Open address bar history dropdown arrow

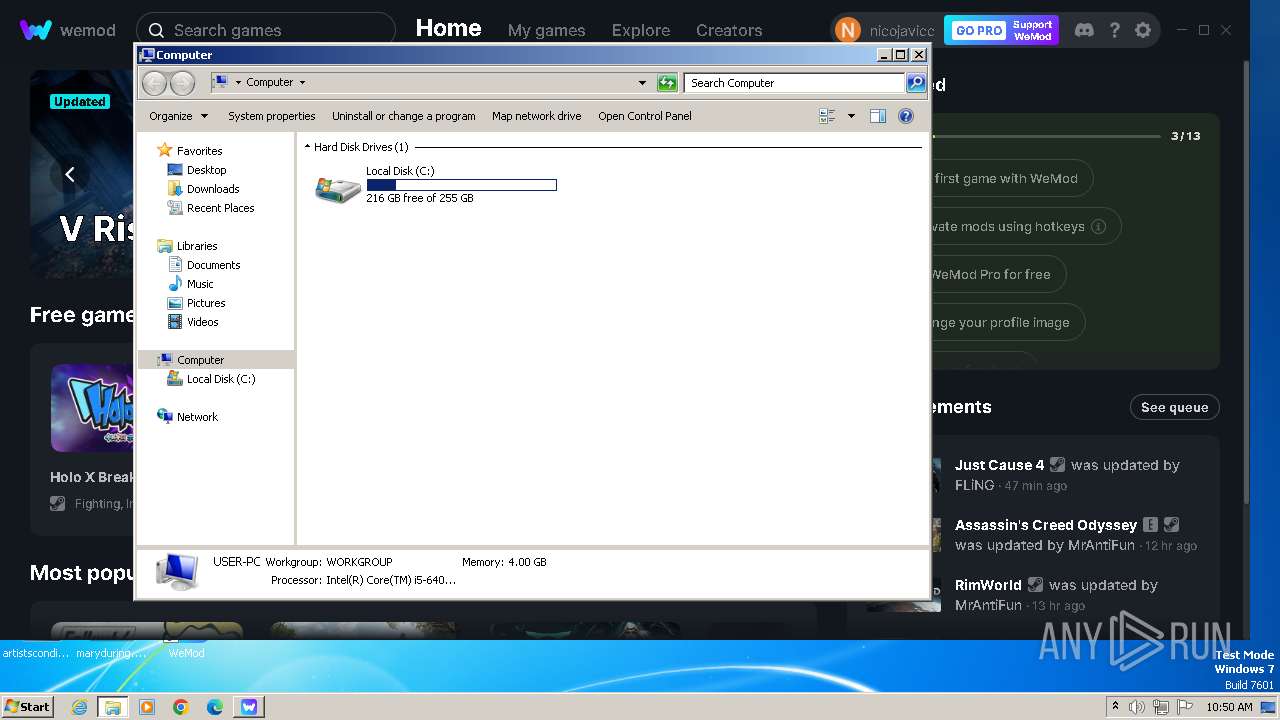[642, 83]
